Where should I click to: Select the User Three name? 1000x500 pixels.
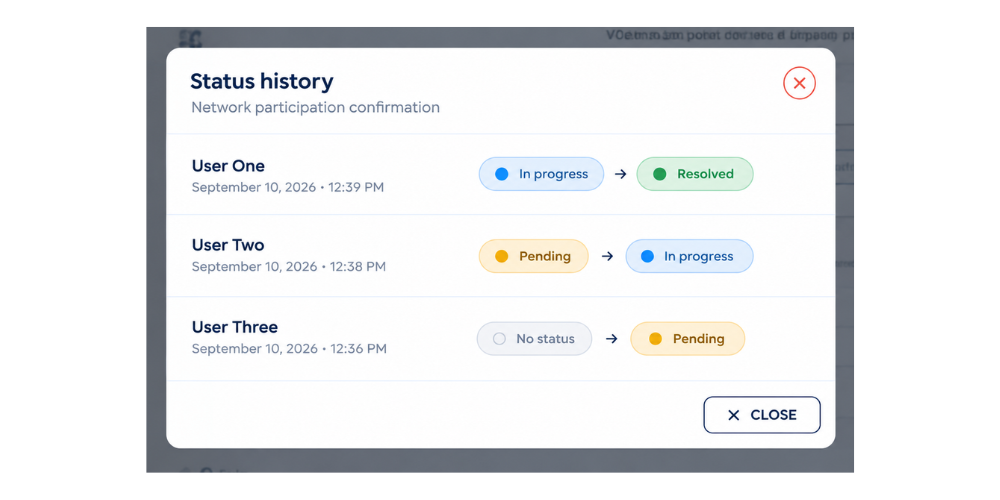(235, 327)
